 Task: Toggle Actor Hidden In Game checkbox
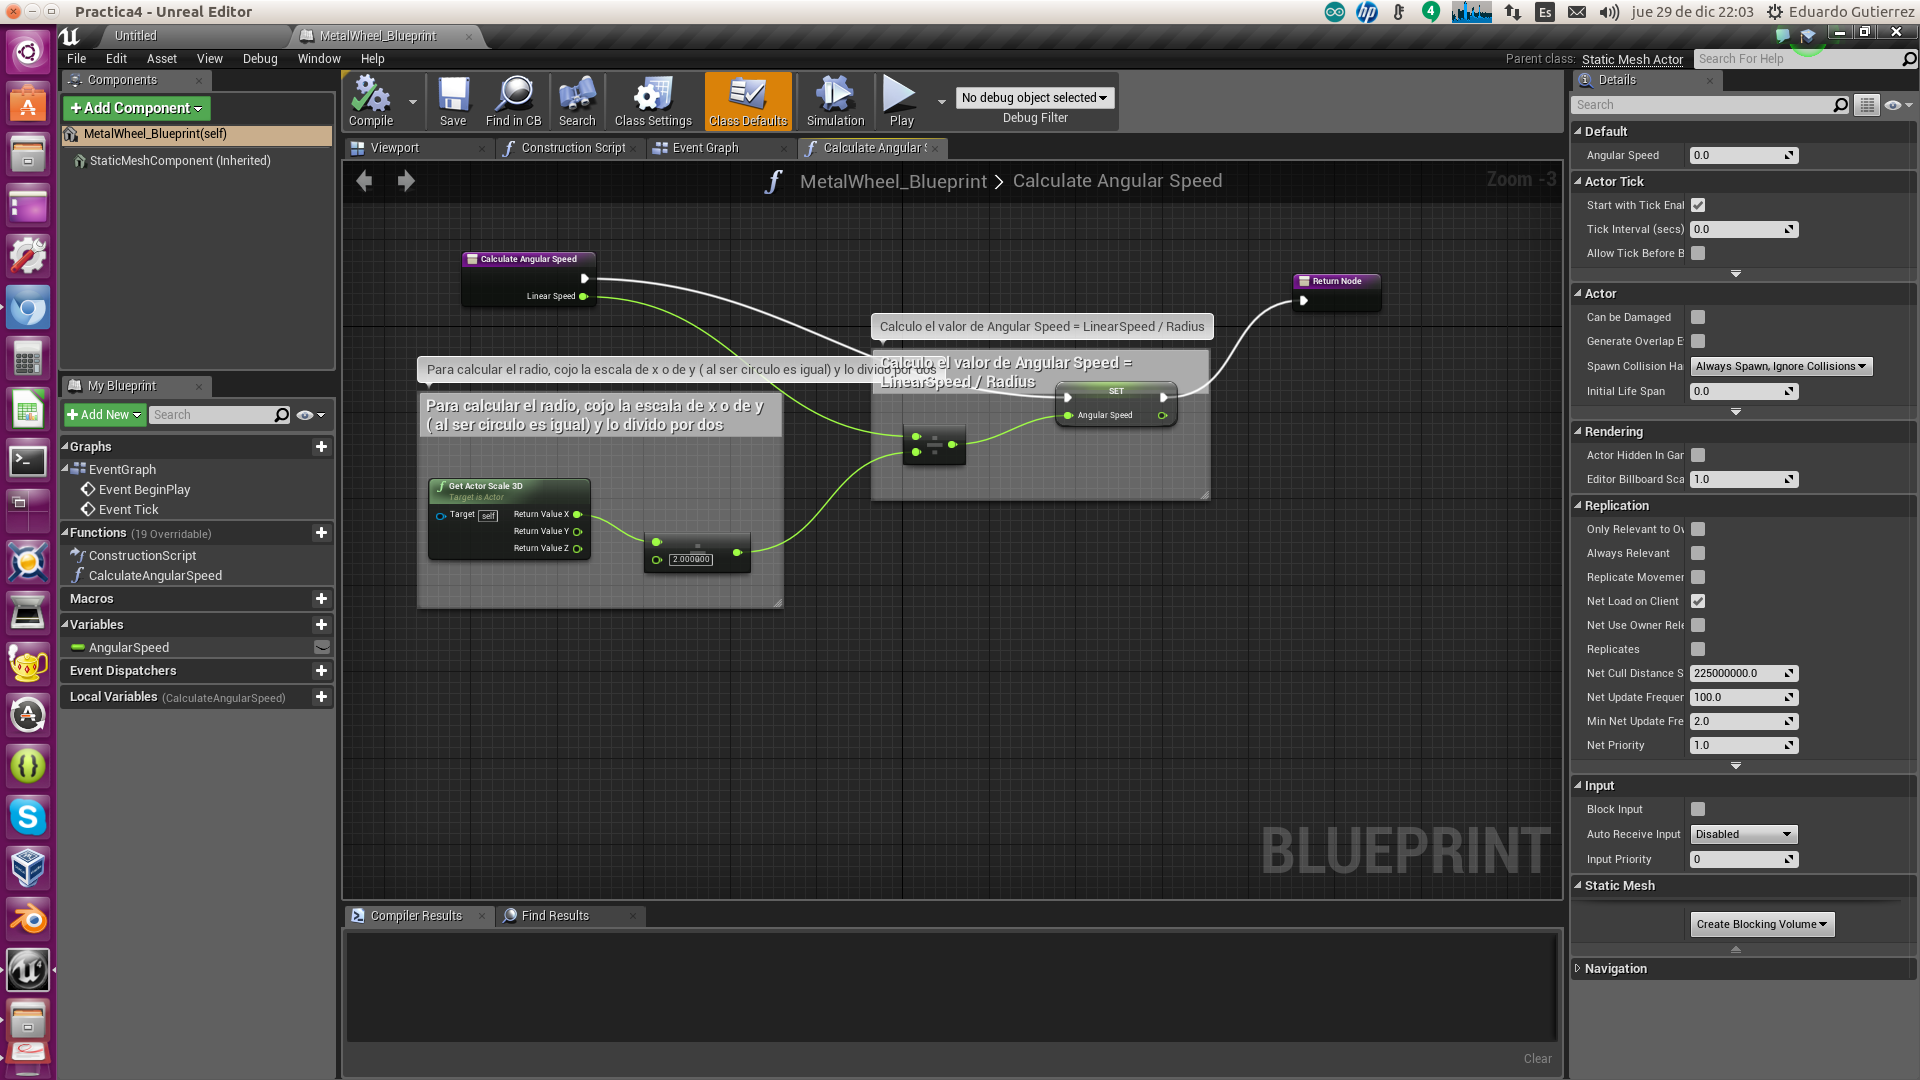pos(1698,455)
